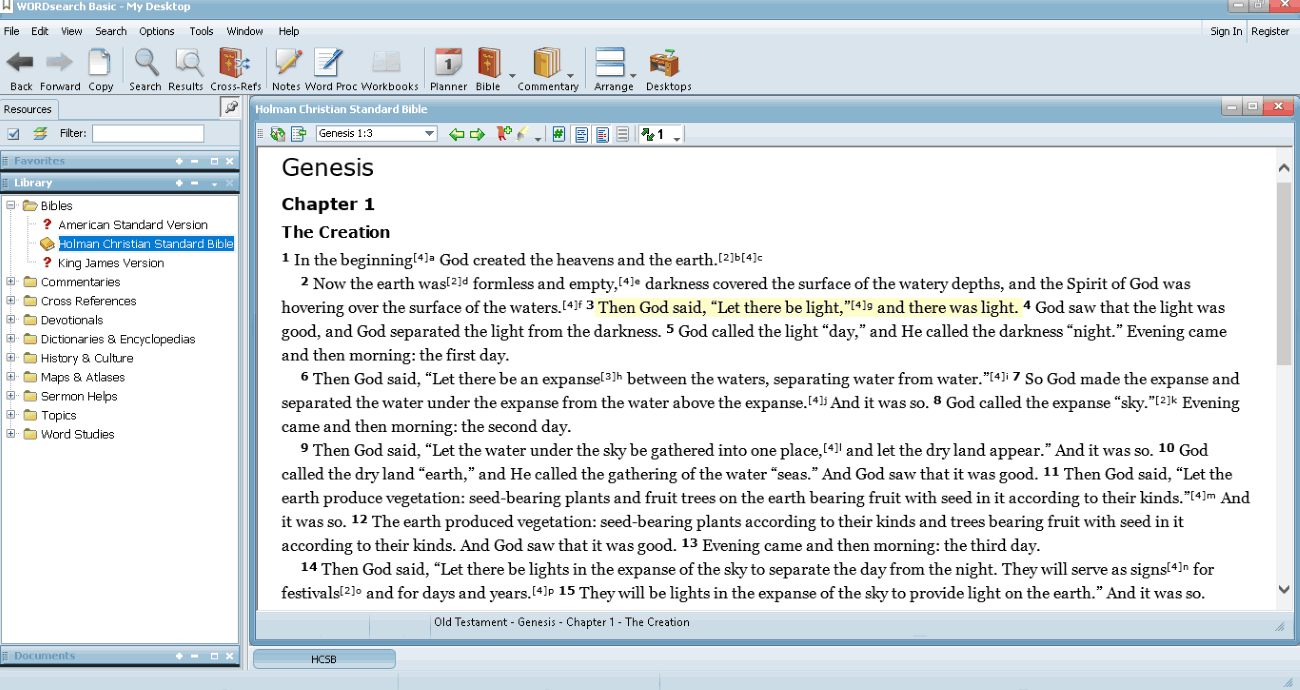Click the Register link
1300x690 pixels.
(1270, 31)
